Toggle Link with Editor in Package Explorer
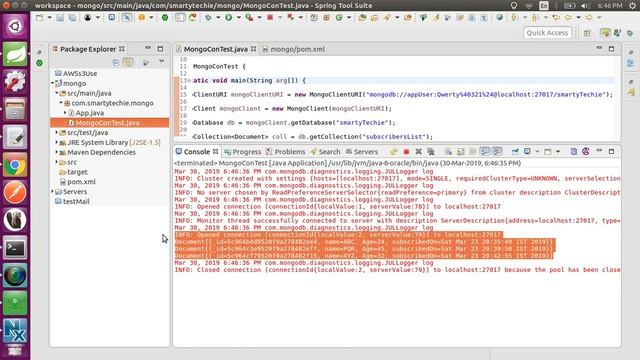The height and width of the screenshot is (360, 640). click(x=128, y=62)
